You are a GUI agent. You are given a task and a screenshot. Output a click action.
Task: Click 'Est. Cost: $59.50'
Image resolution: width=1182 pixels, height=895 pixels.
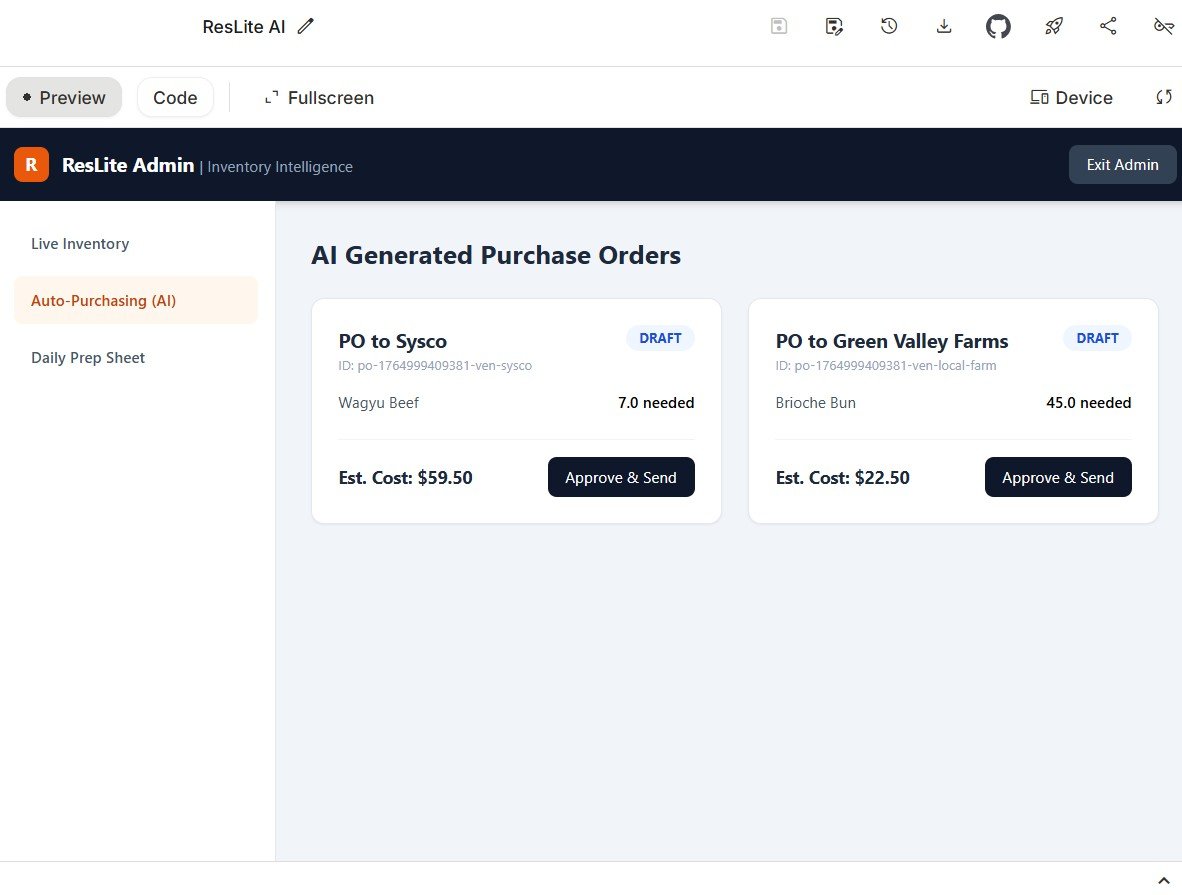[x=406, y=477]
